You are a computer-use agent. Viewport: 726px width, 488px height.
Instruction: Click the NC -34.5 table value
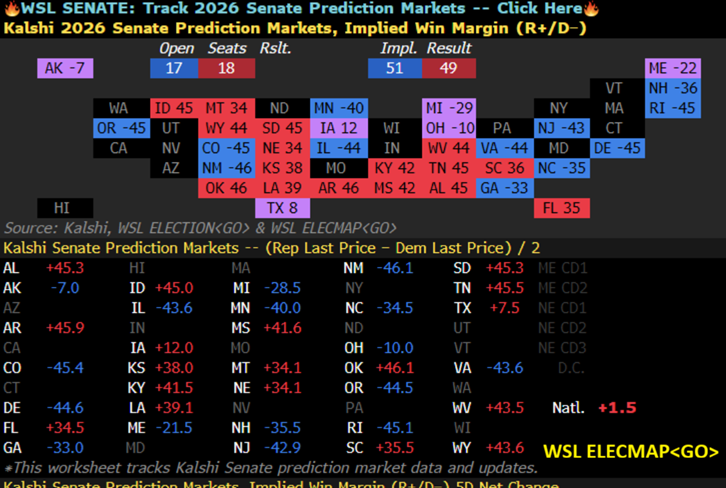click(x=395, y=307)
